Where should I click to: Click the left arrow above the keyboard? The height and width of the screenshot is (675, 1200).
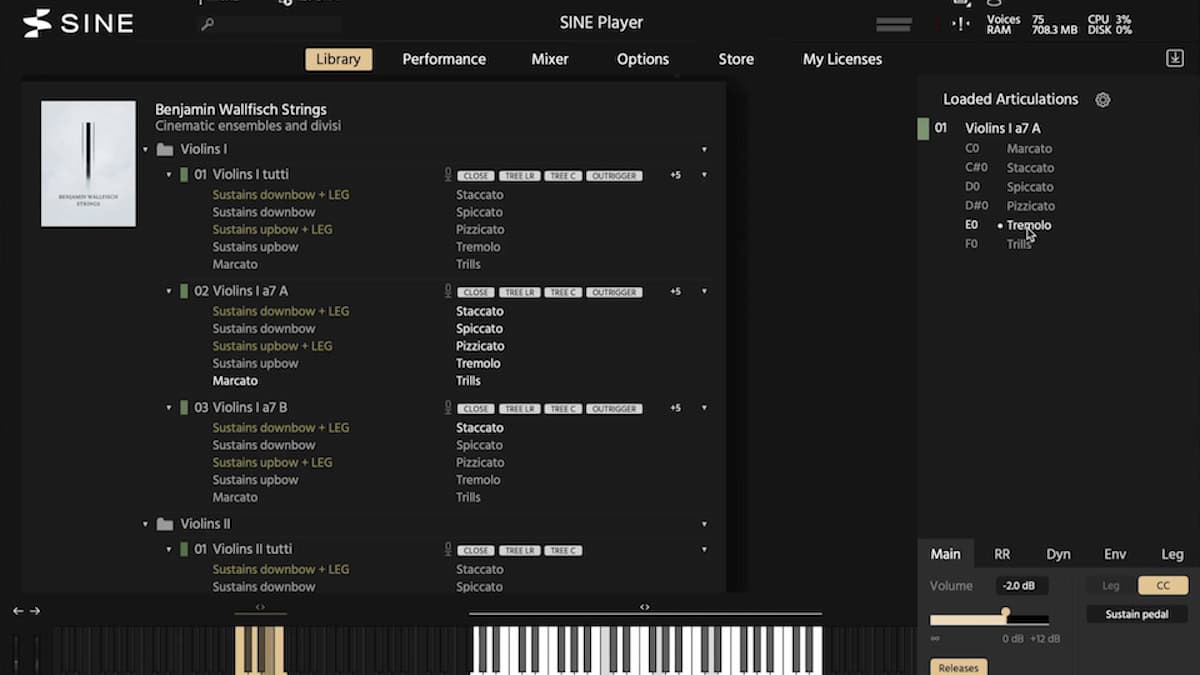18,611
